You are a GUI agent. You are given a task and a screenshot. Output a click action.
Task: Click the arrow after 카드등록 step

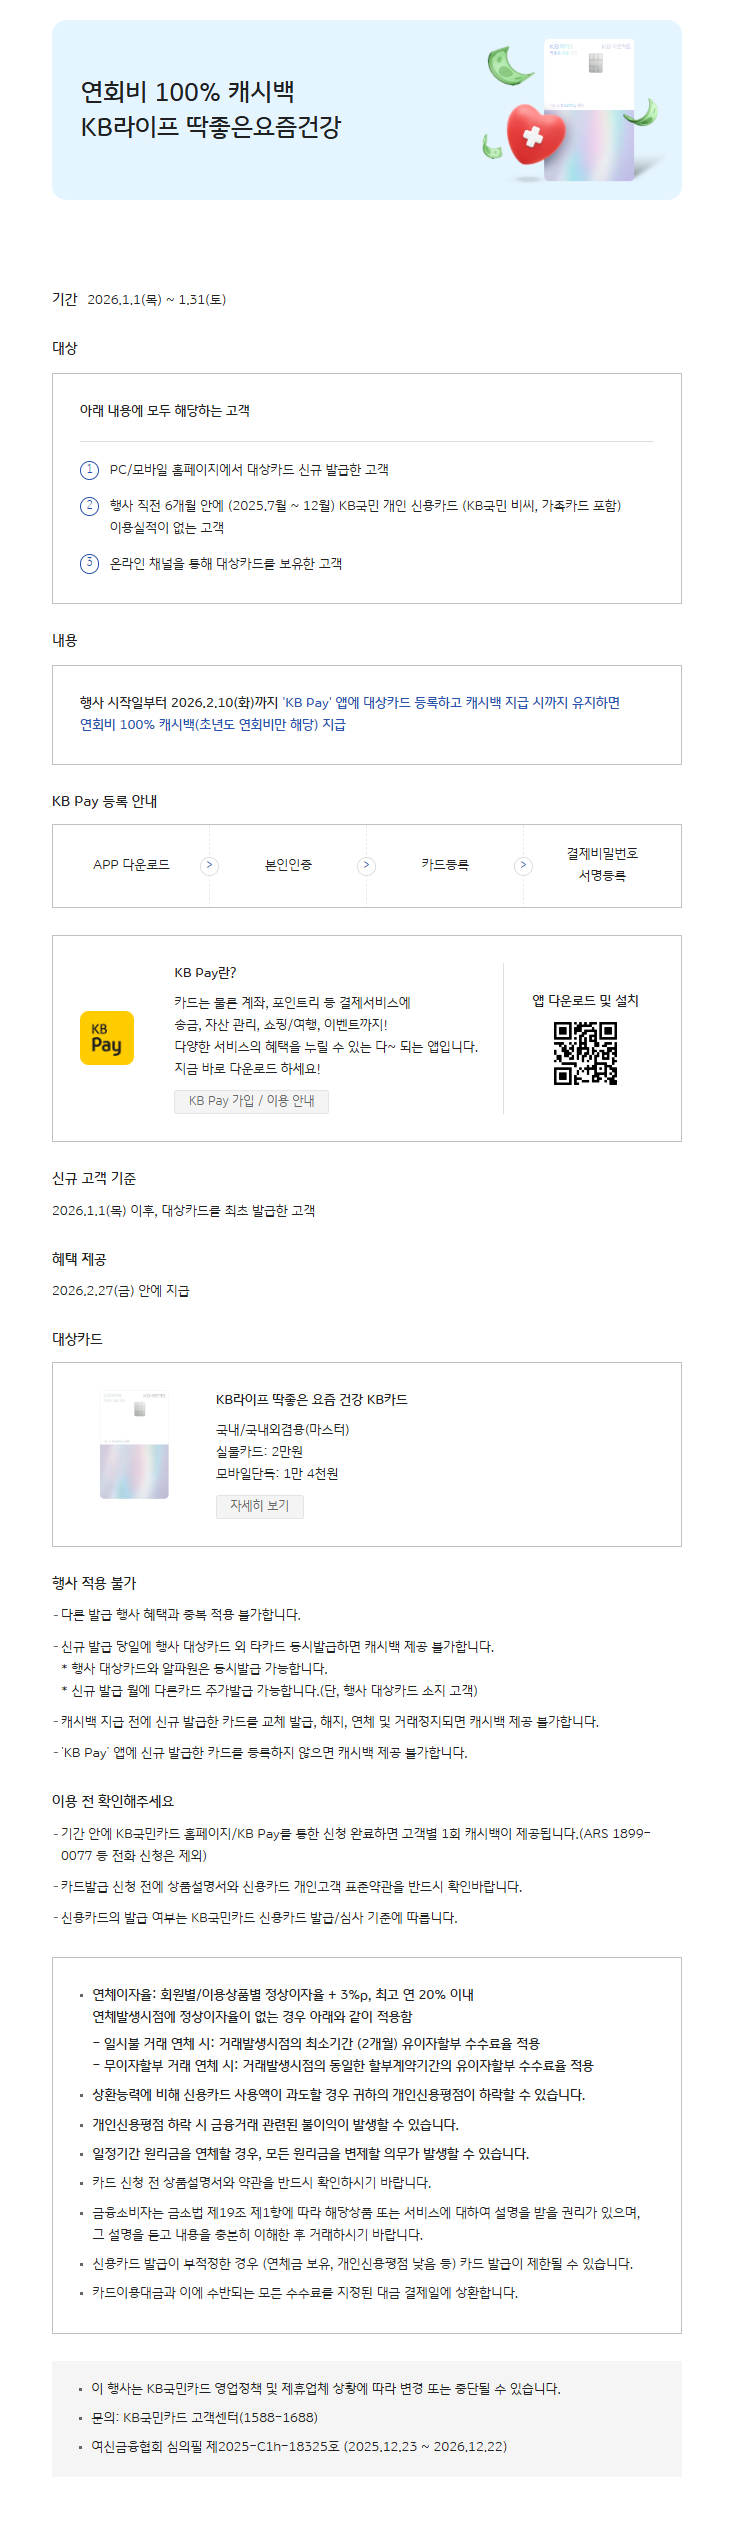click(524, 866)
